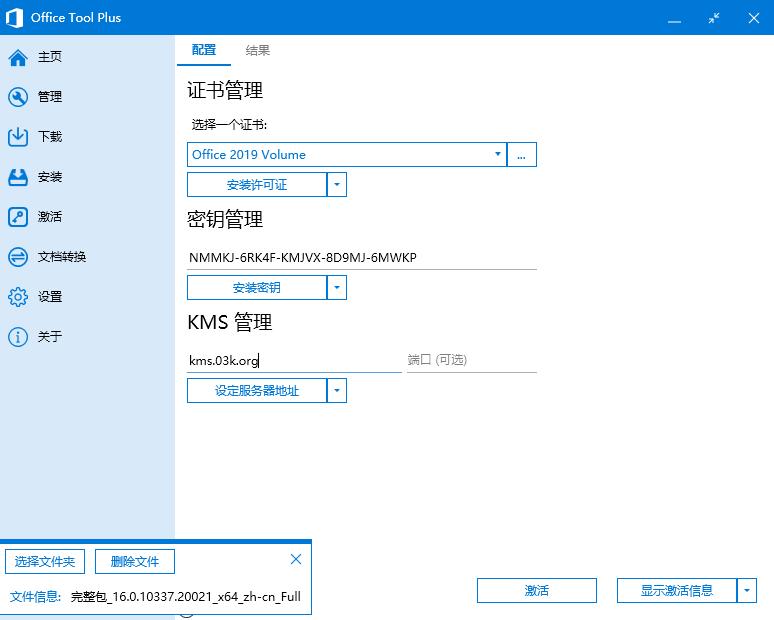Click into the product key field

coord(362,257)
